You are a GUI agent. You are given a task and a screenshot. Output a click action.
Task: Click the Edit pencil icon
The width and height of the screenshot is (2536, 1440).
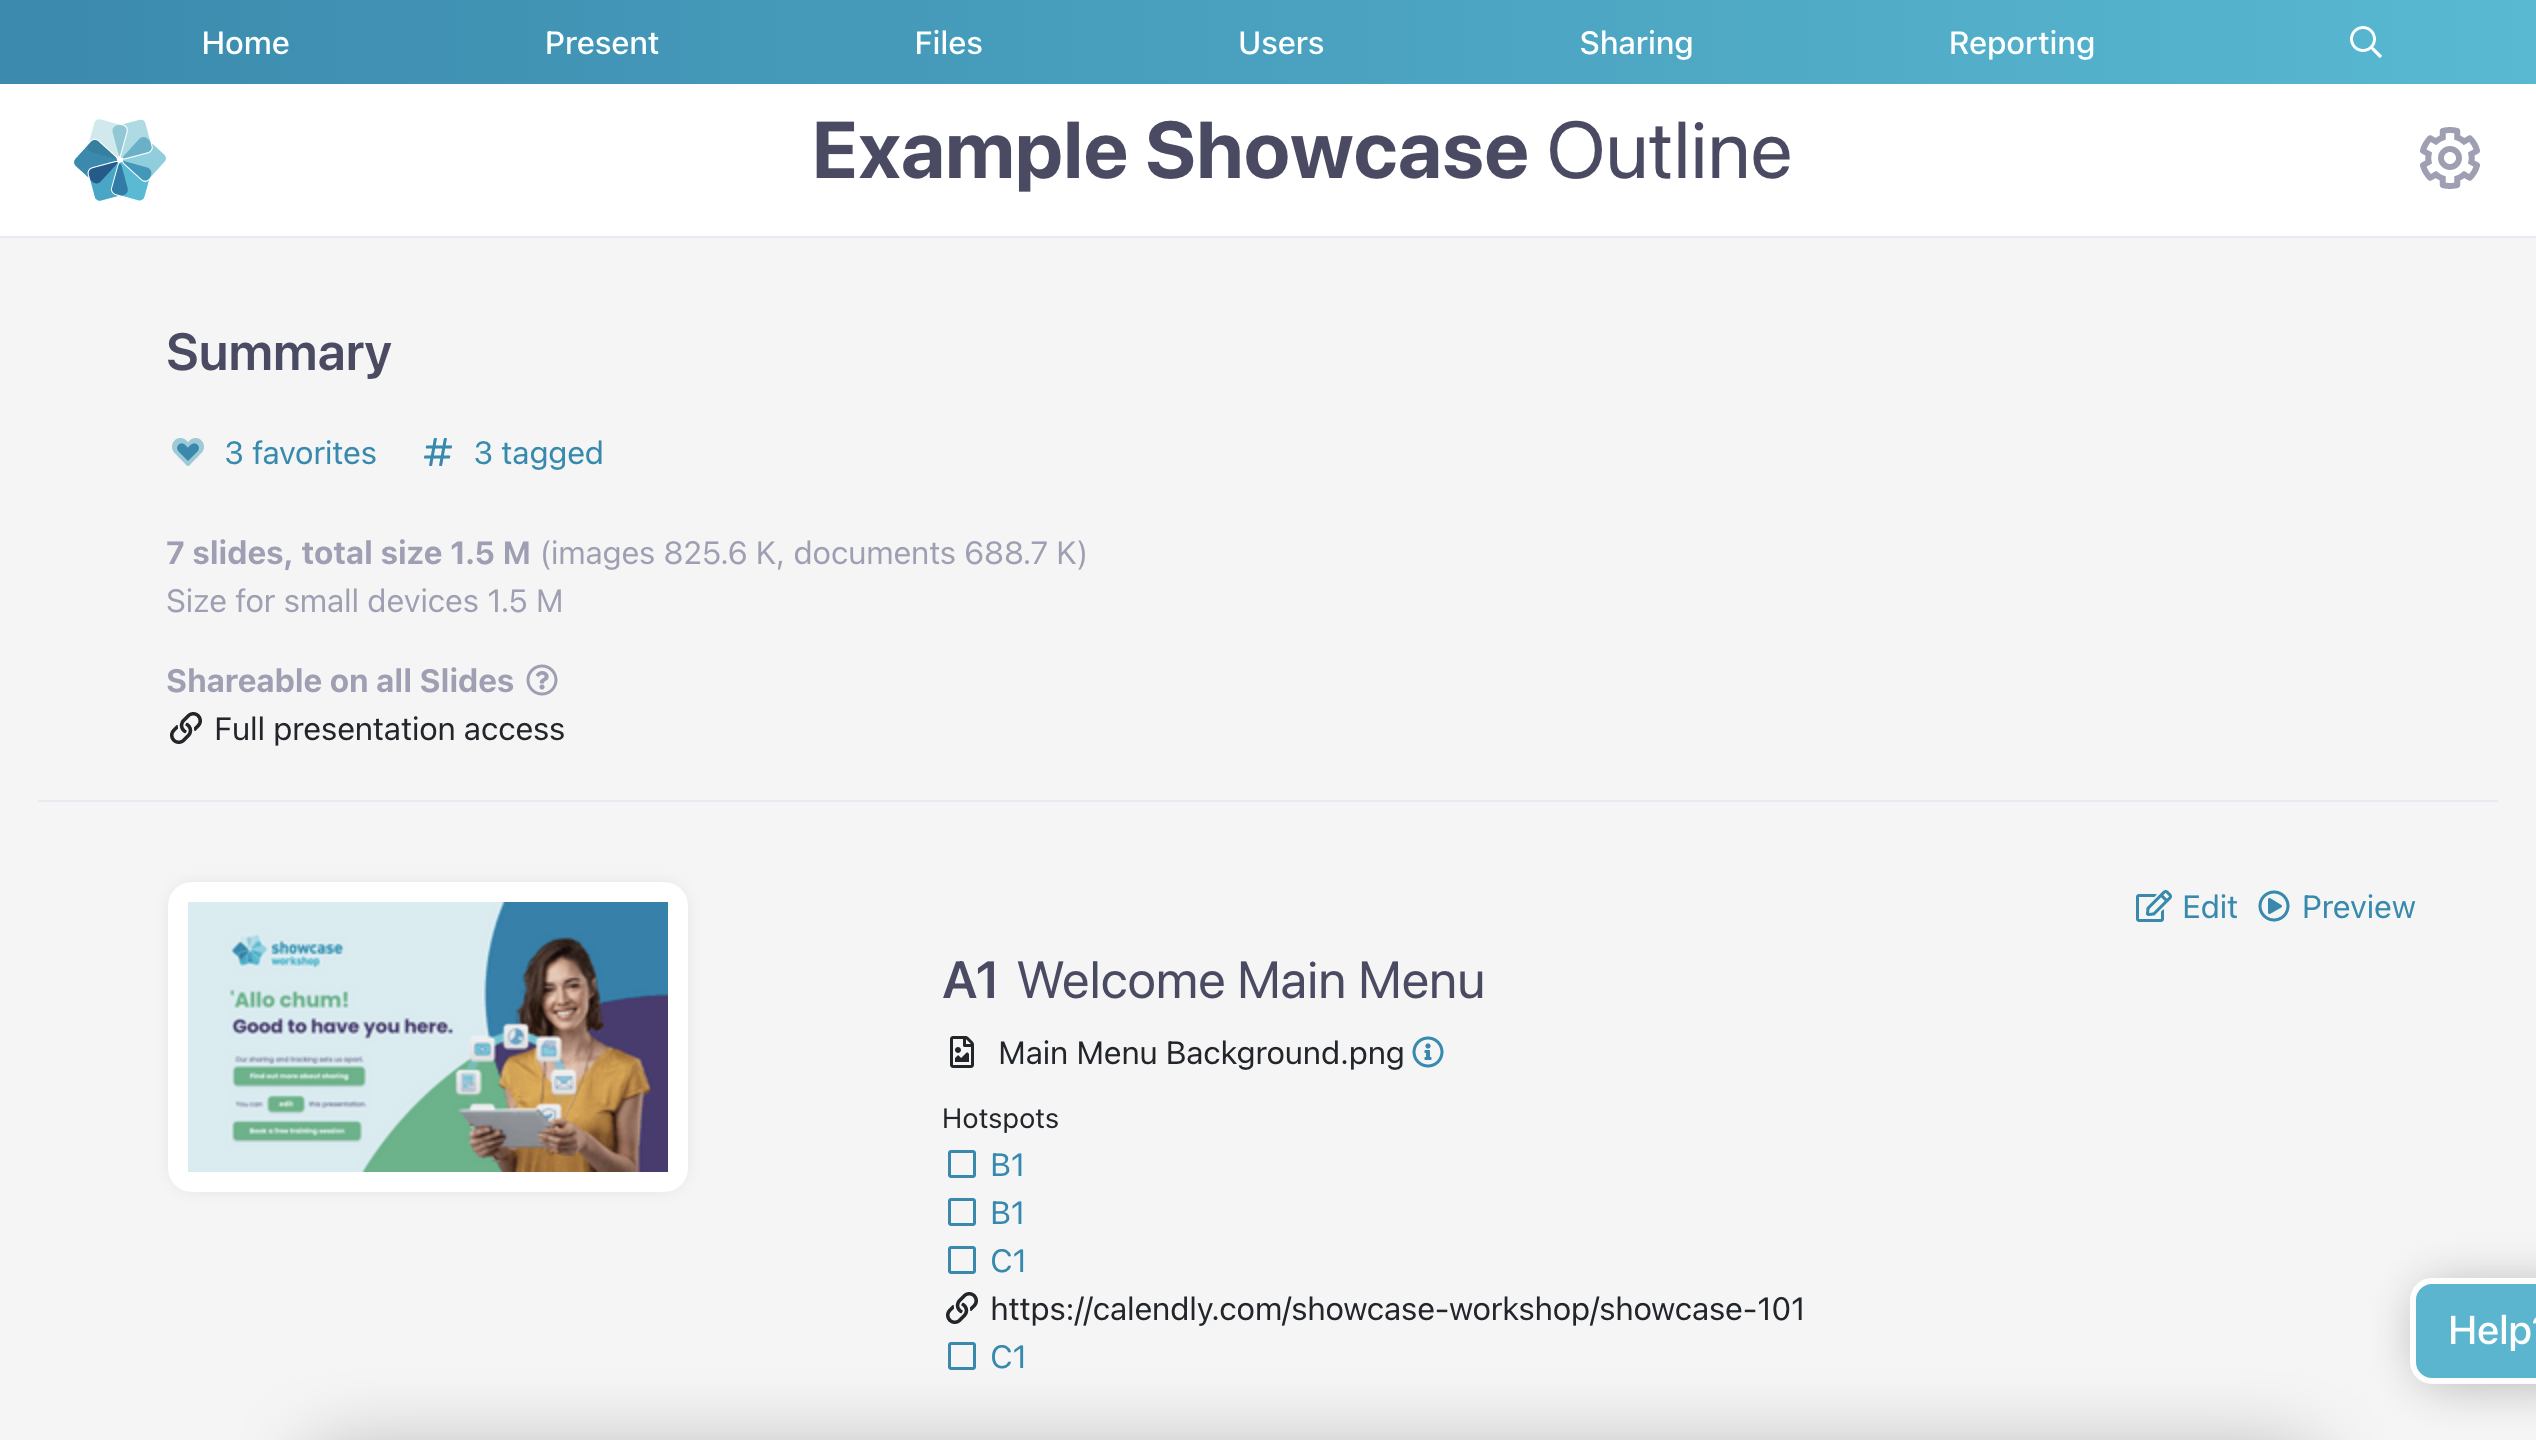(x=2153, y=906)
